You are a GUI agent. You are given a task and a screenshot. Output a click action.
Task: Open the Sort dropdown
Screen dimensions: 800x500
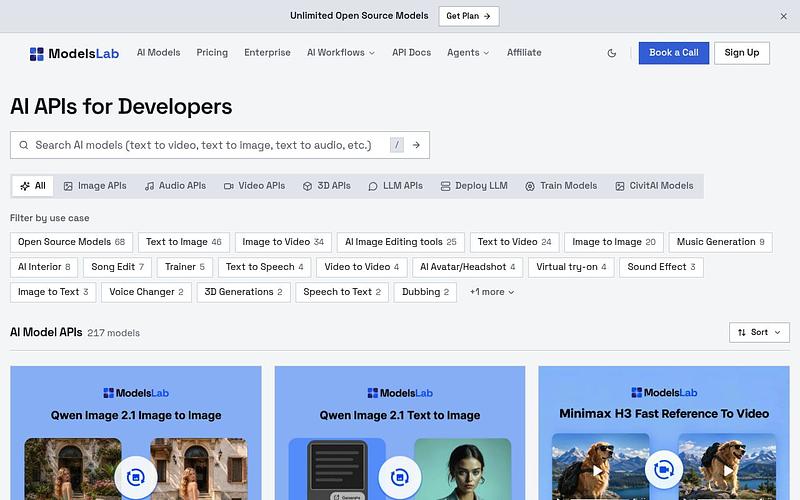[759, 333]
